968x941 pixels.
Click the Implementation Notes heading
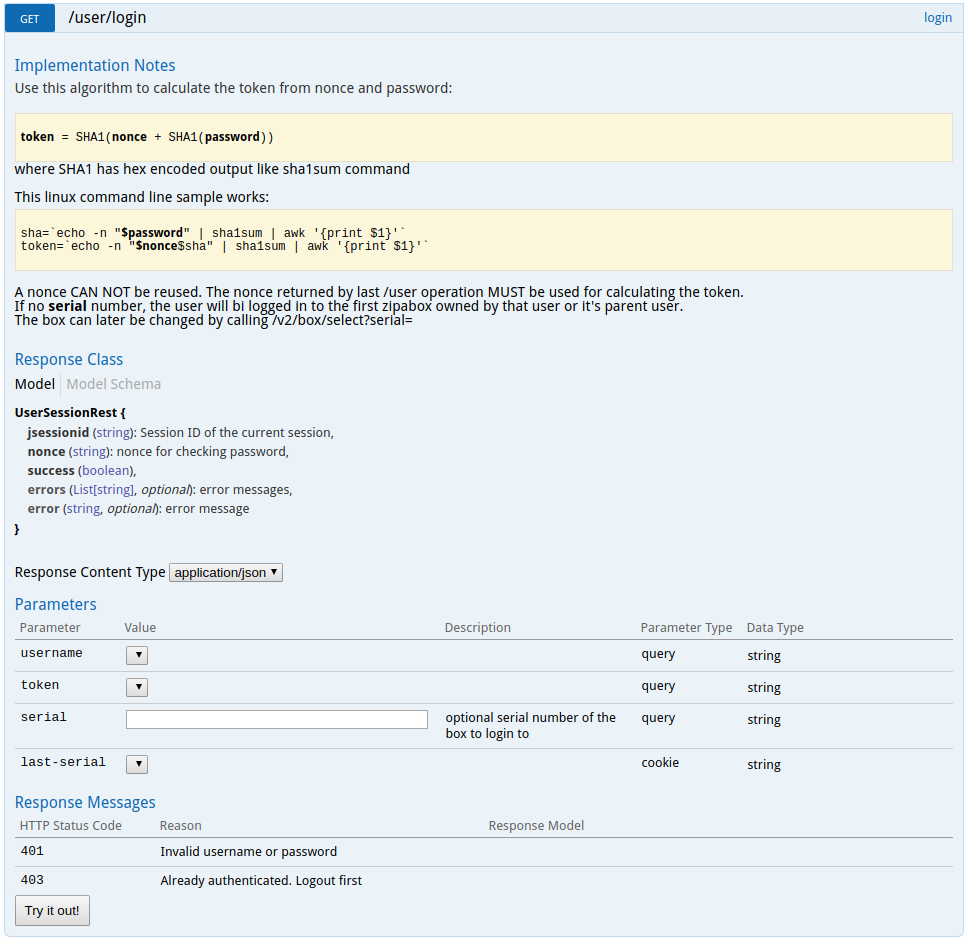[95, 65]
